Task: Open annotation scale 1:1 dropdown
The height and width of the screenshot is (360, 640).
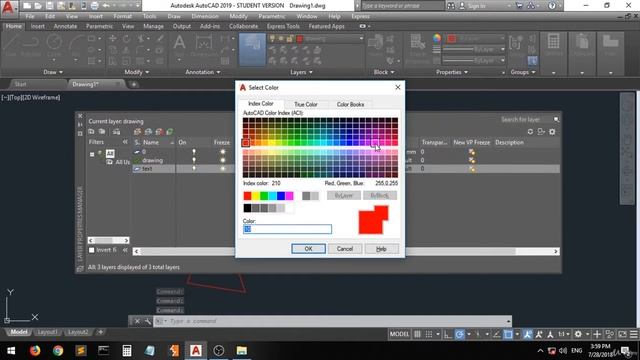Action: [x=564, y=334]
